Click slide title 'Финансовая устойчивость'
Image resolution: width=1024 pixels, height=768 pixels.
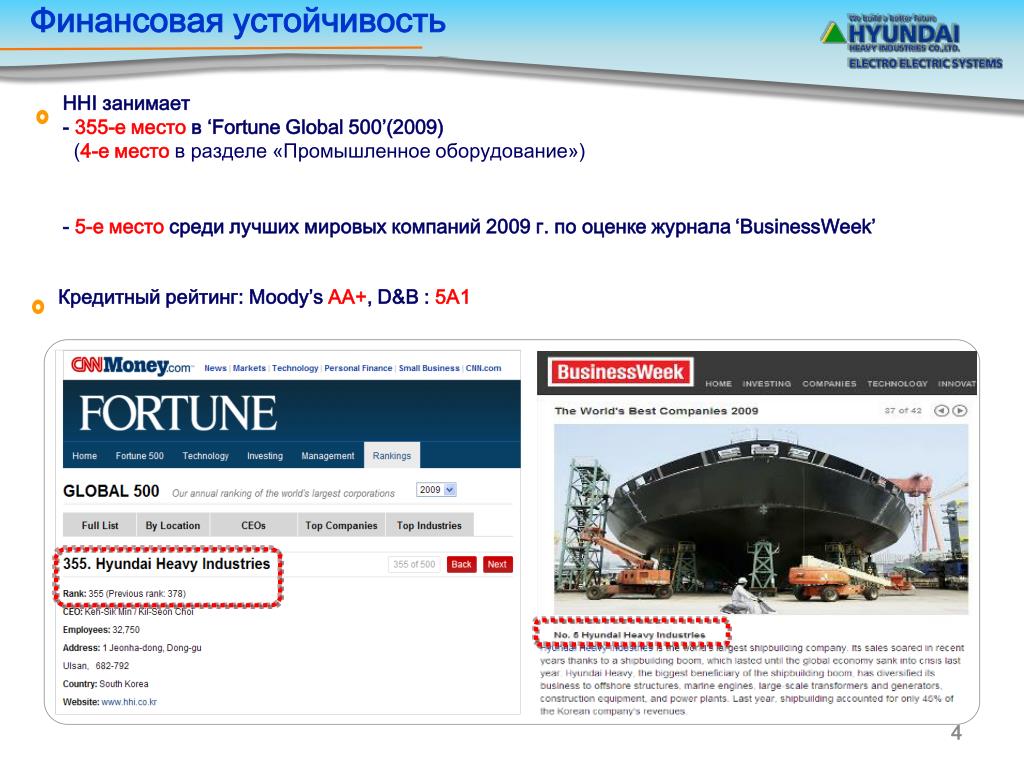[x=238, y=22]
